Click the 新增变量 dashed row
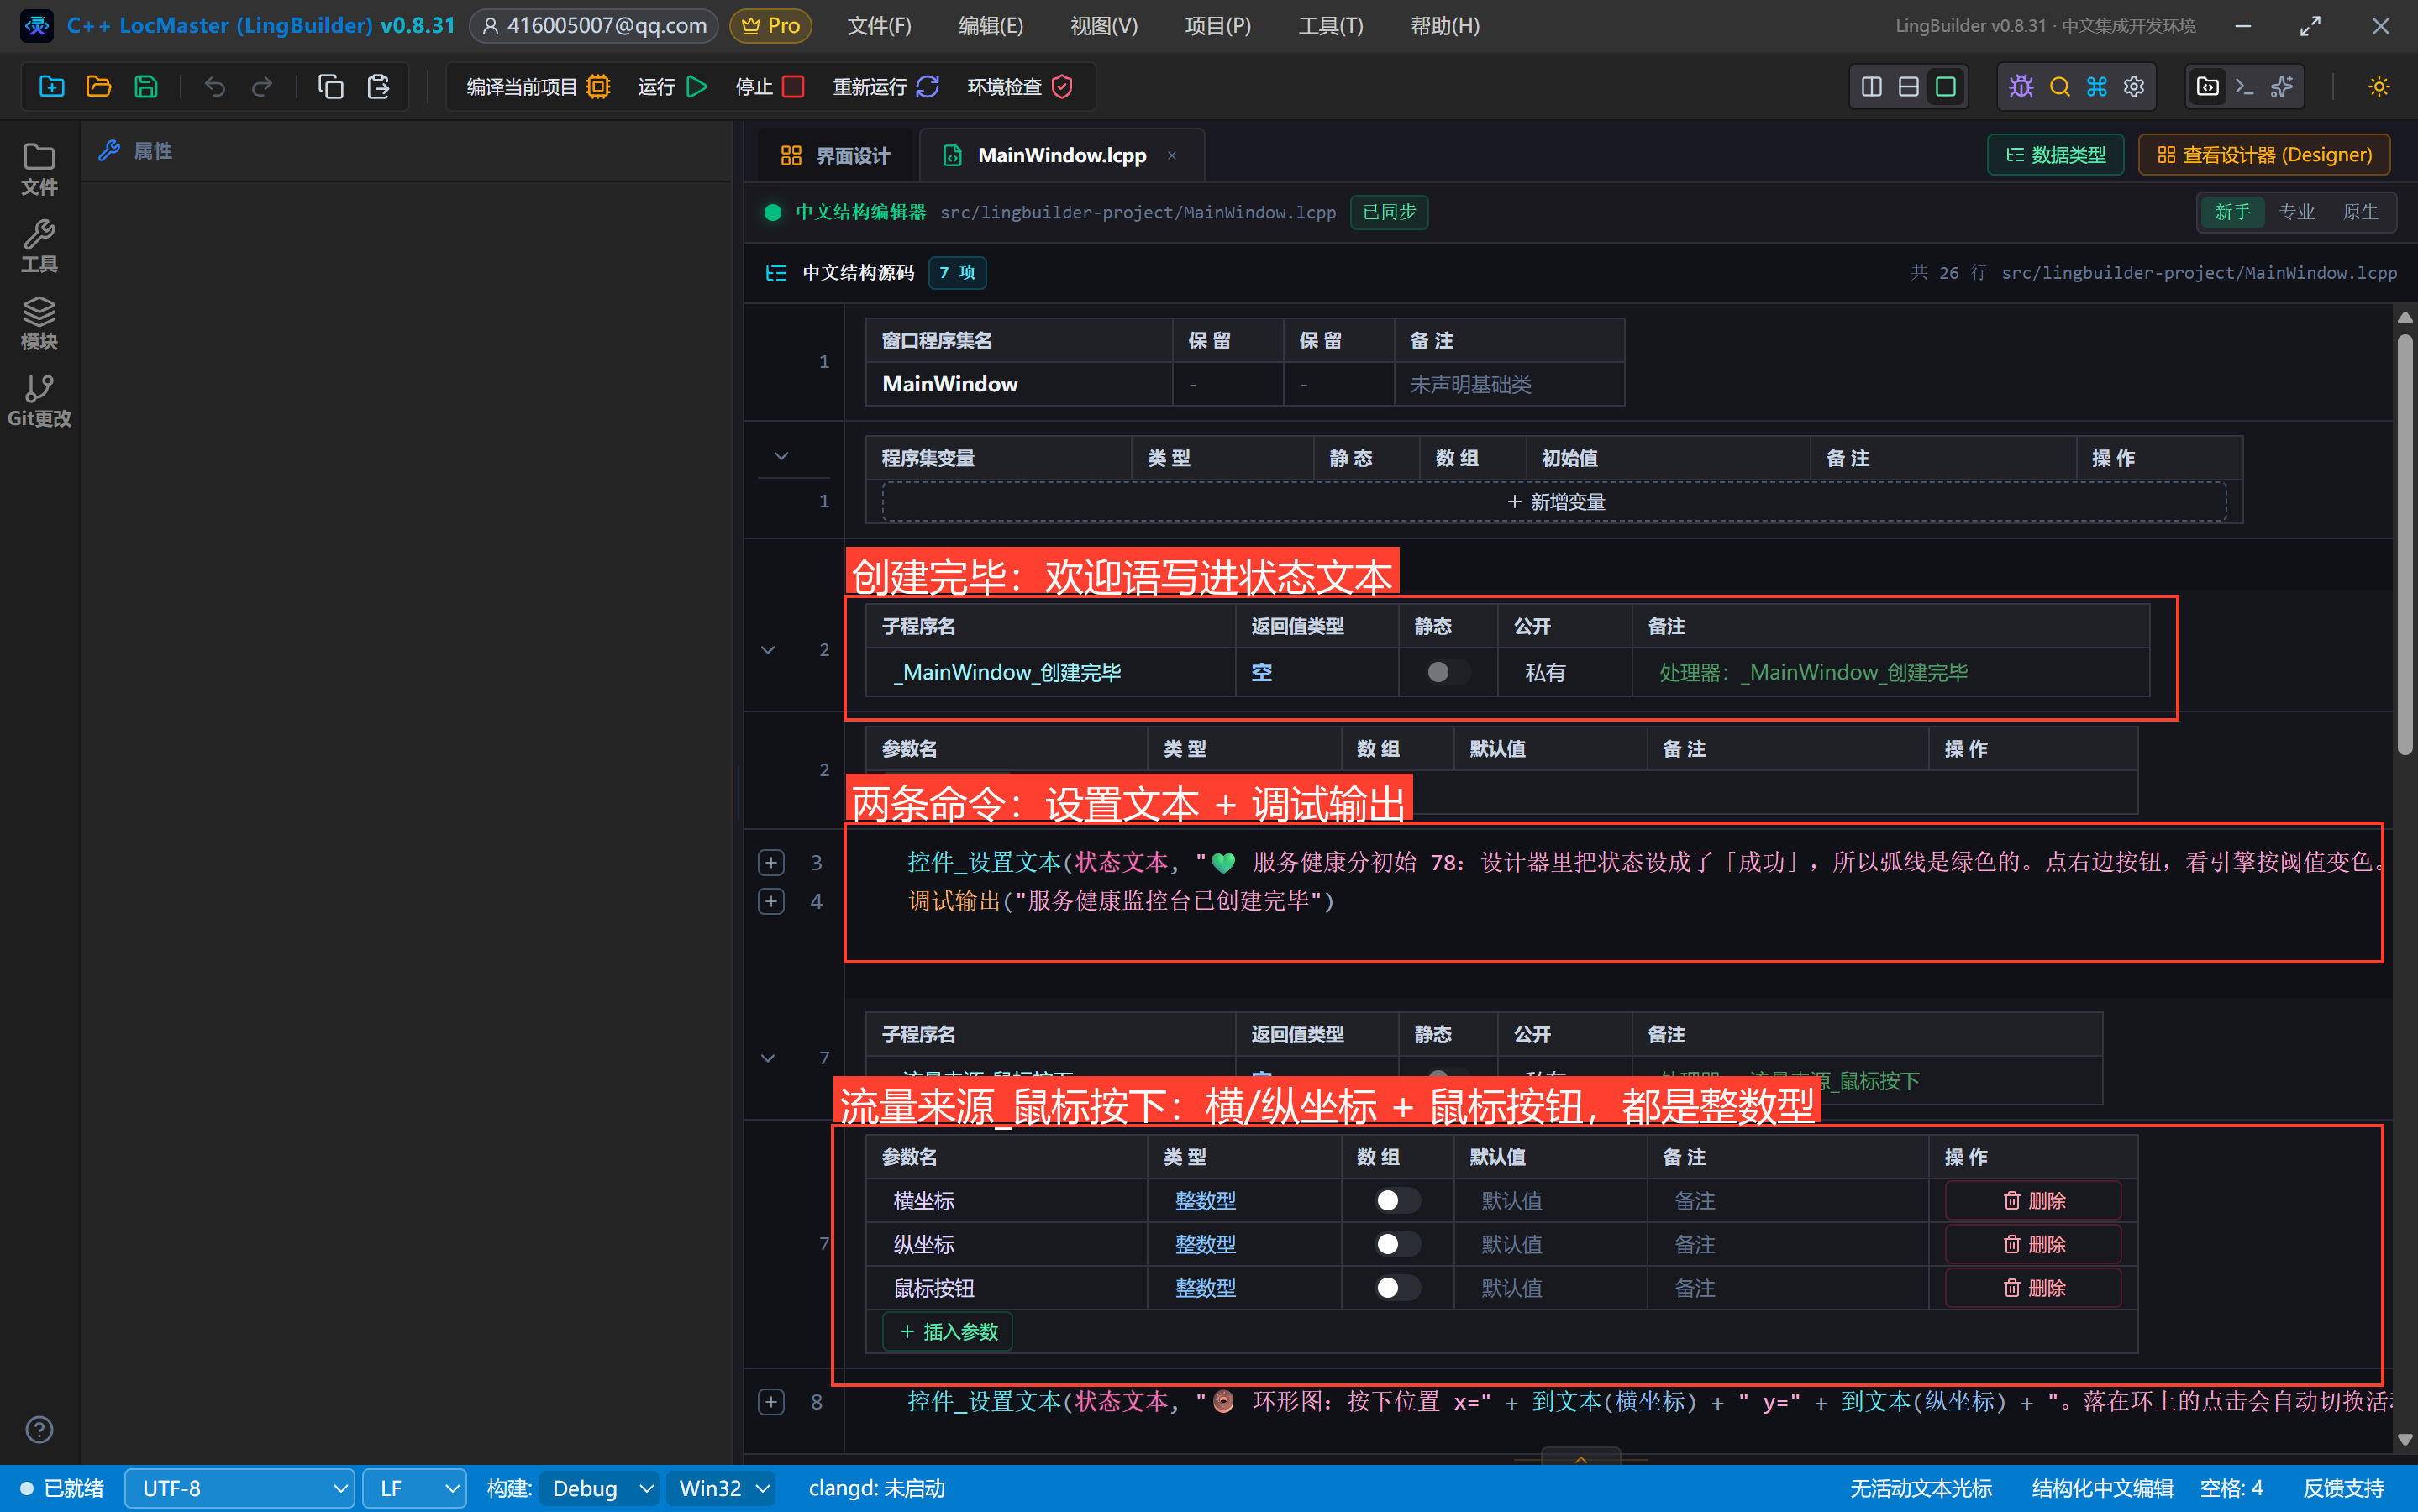2418x1512 pixels. 1554,501
